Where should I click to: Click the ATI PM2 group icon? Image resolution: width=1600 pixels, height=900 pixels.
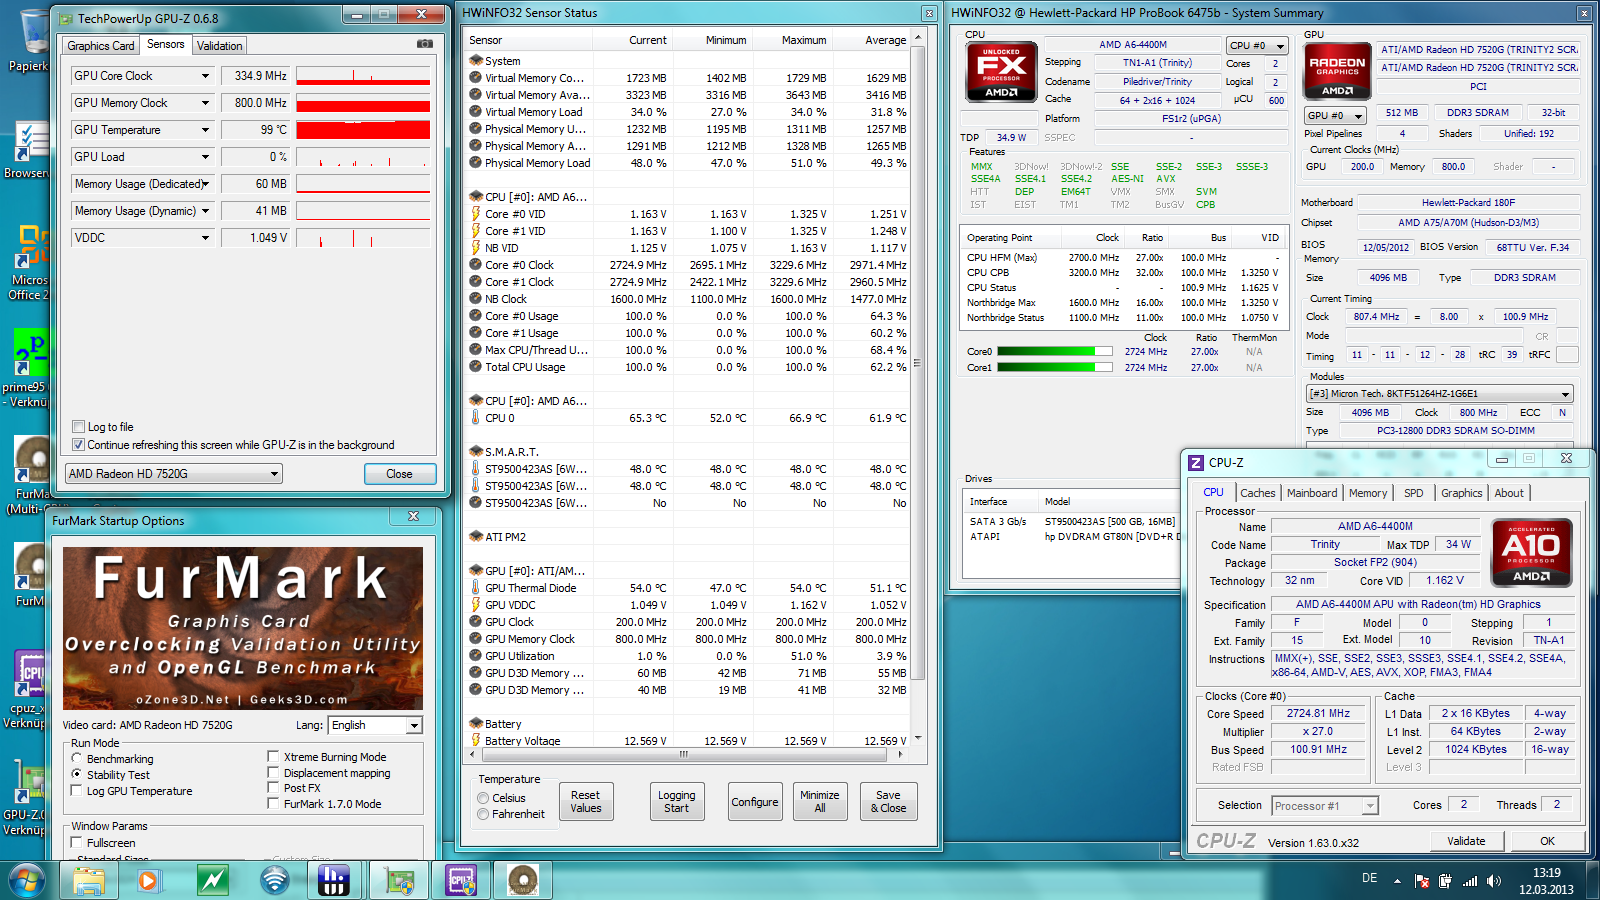pos(476,537)
